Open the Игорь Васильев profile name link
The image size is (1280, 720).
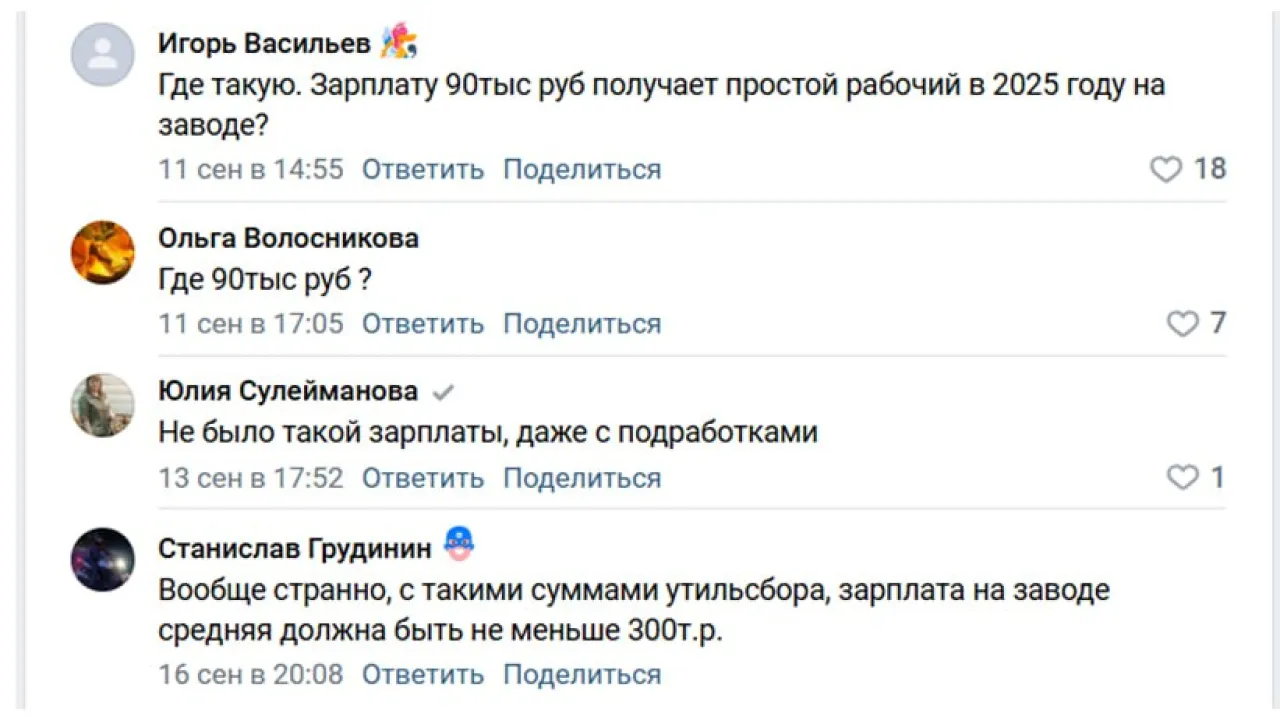tap(264, 44)
